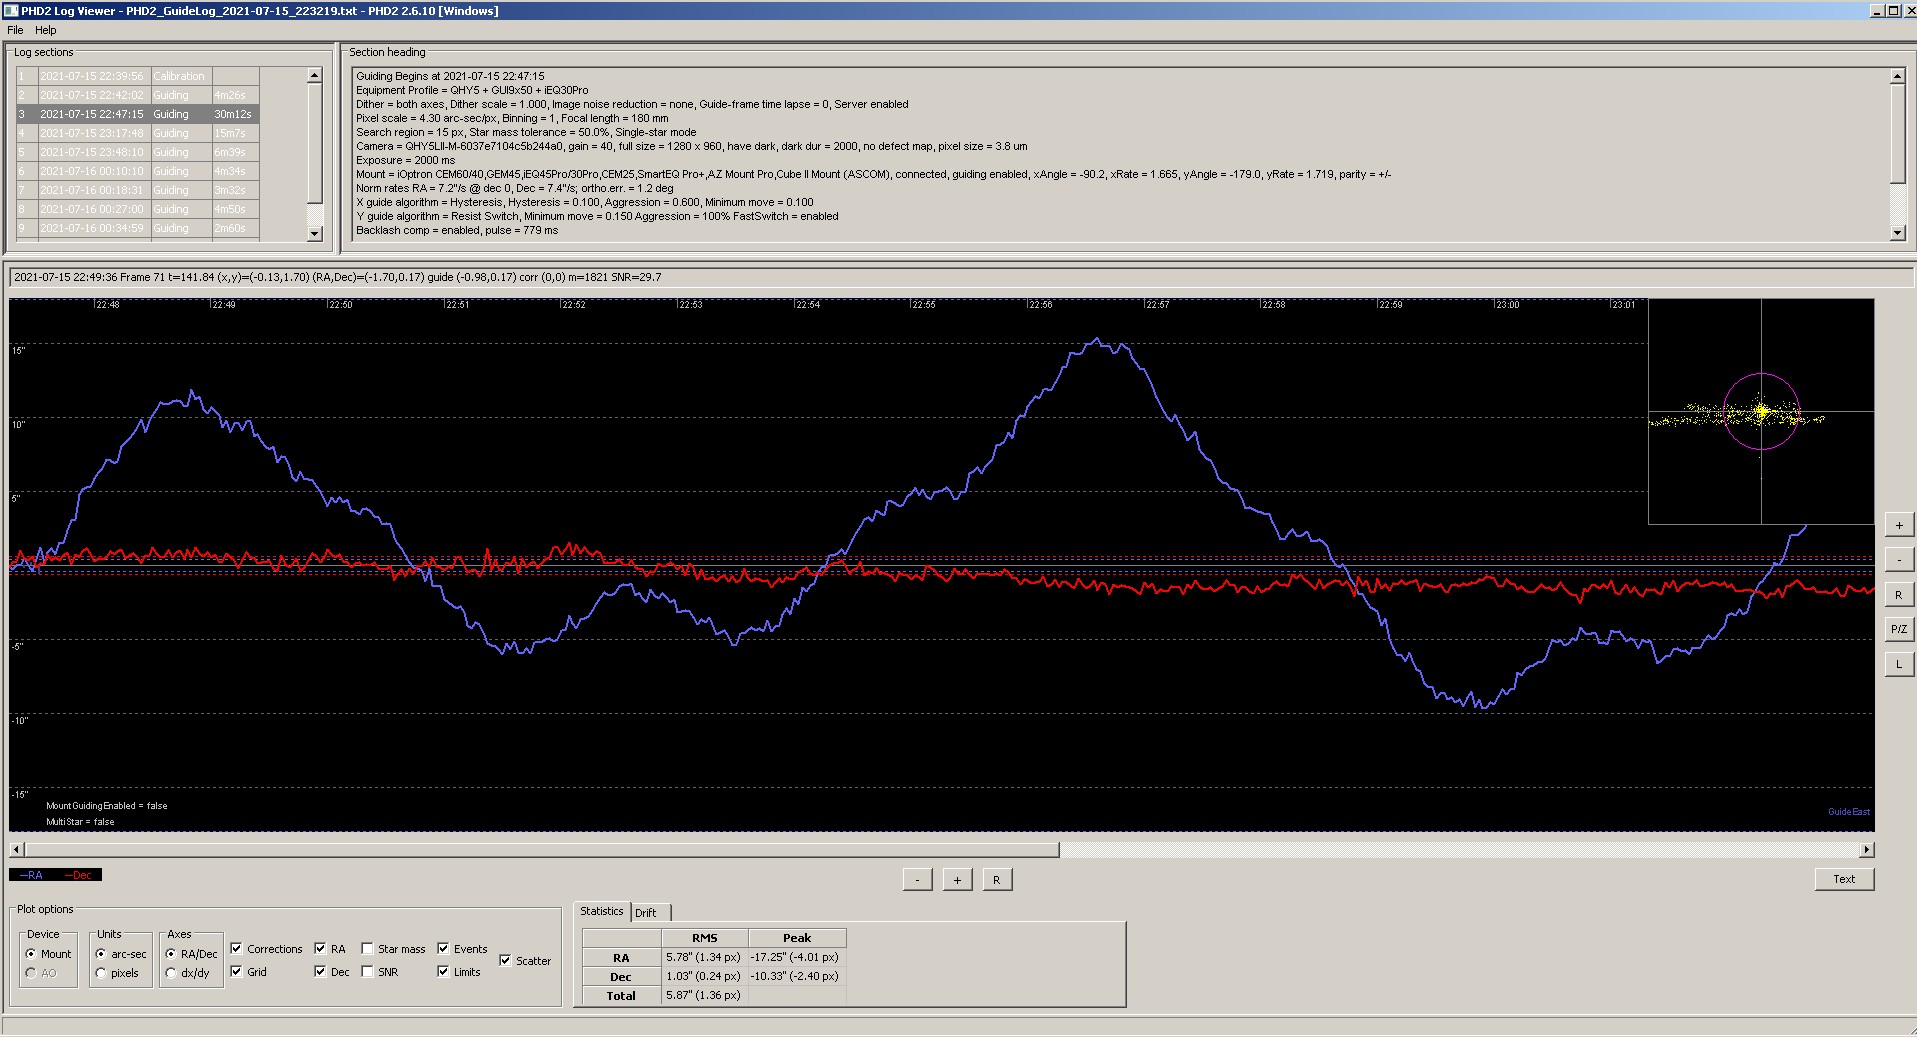Viewport: 1917px width, 1037px height.
Task: Switch to the Drift tab
Action: point(646,912)
